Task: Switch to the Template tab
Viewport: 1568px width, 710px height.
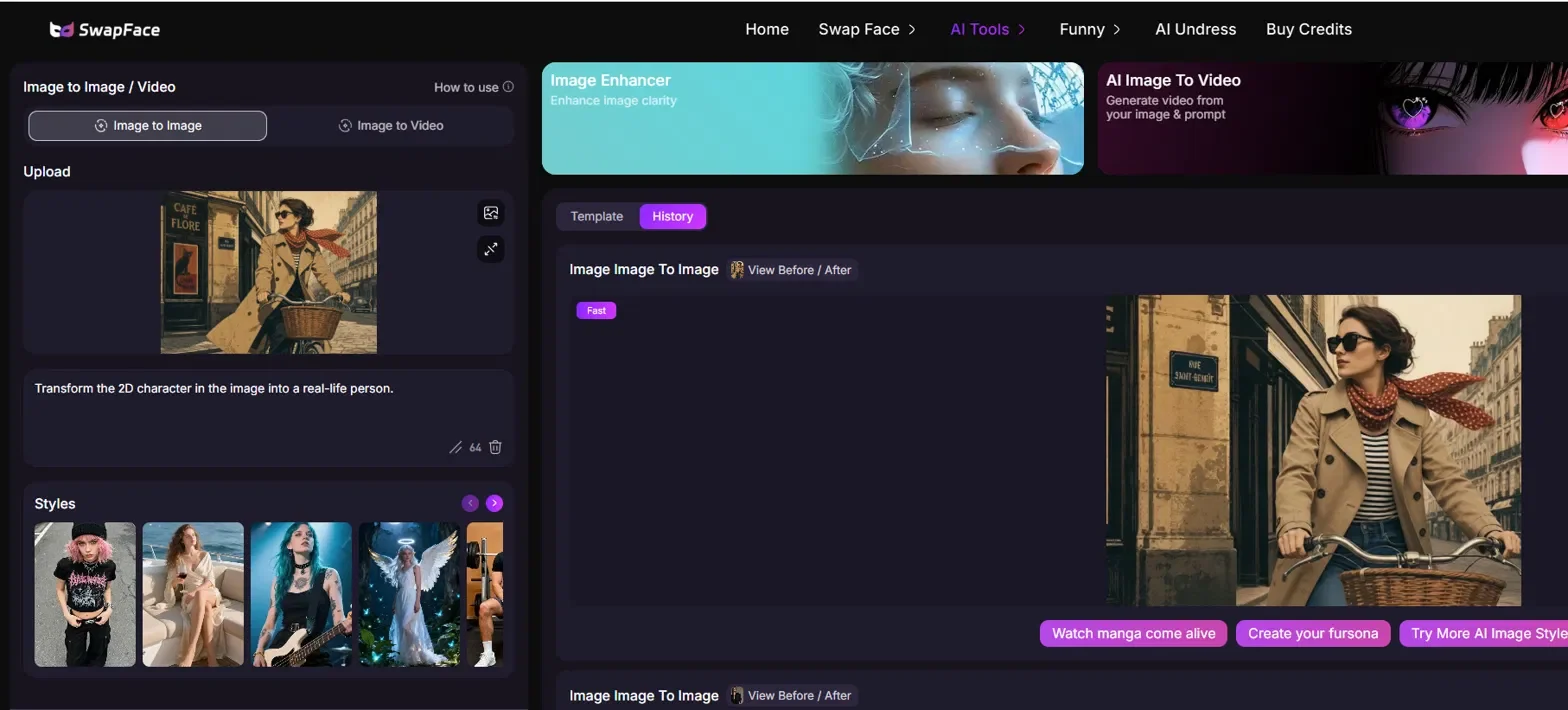Action: tap(597, 216)
